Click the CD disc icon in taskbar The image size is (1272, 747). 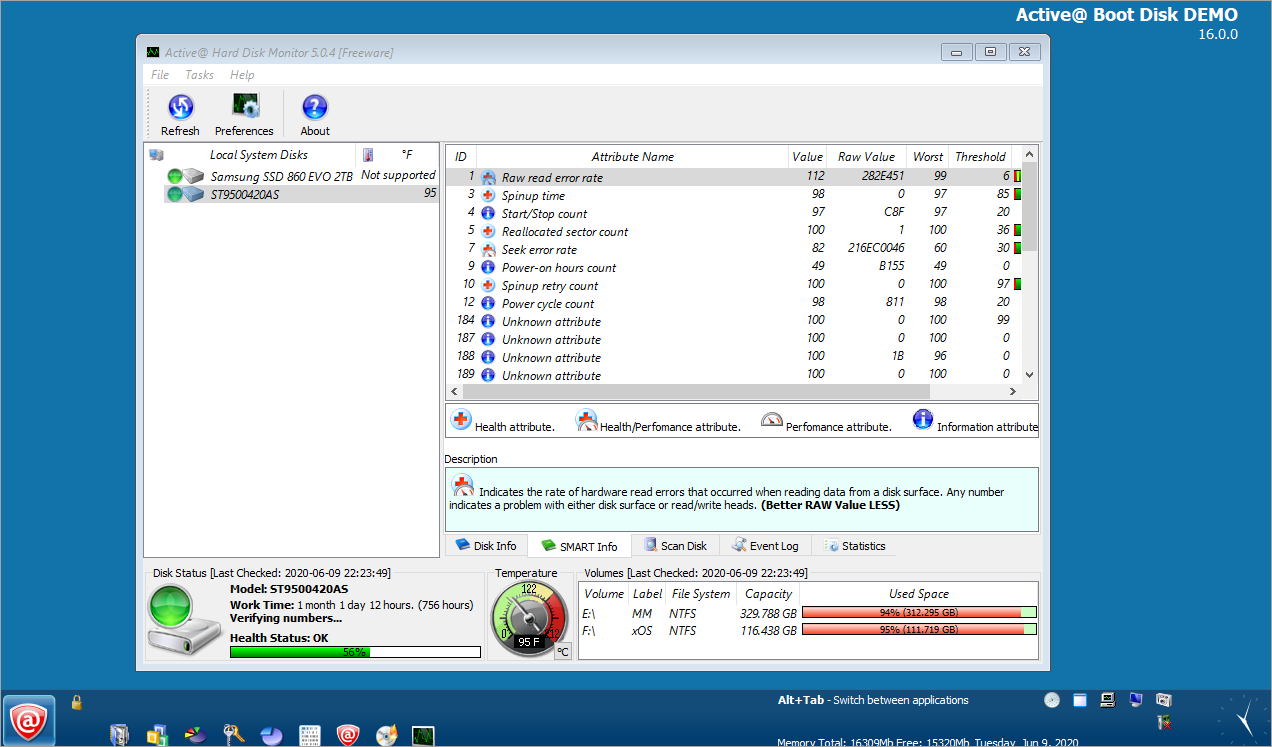387,735
